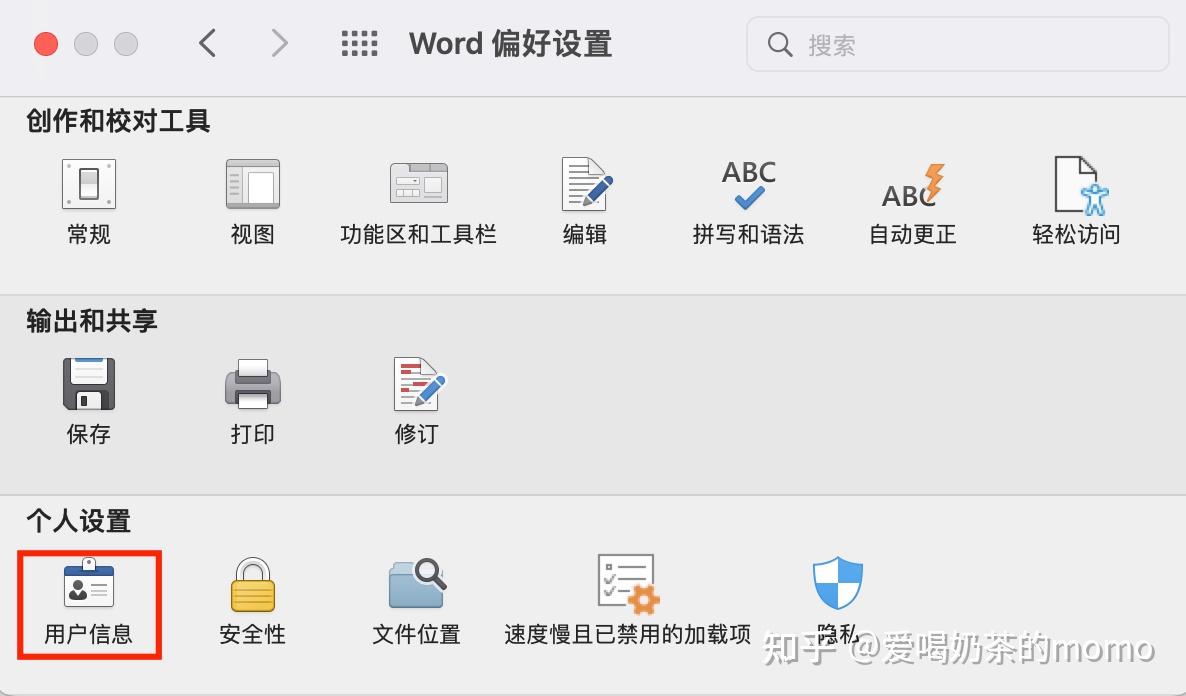Open the 常规 (General) preferences icon
Viewport: 1186px width, 696px height.
coord(88,184)
